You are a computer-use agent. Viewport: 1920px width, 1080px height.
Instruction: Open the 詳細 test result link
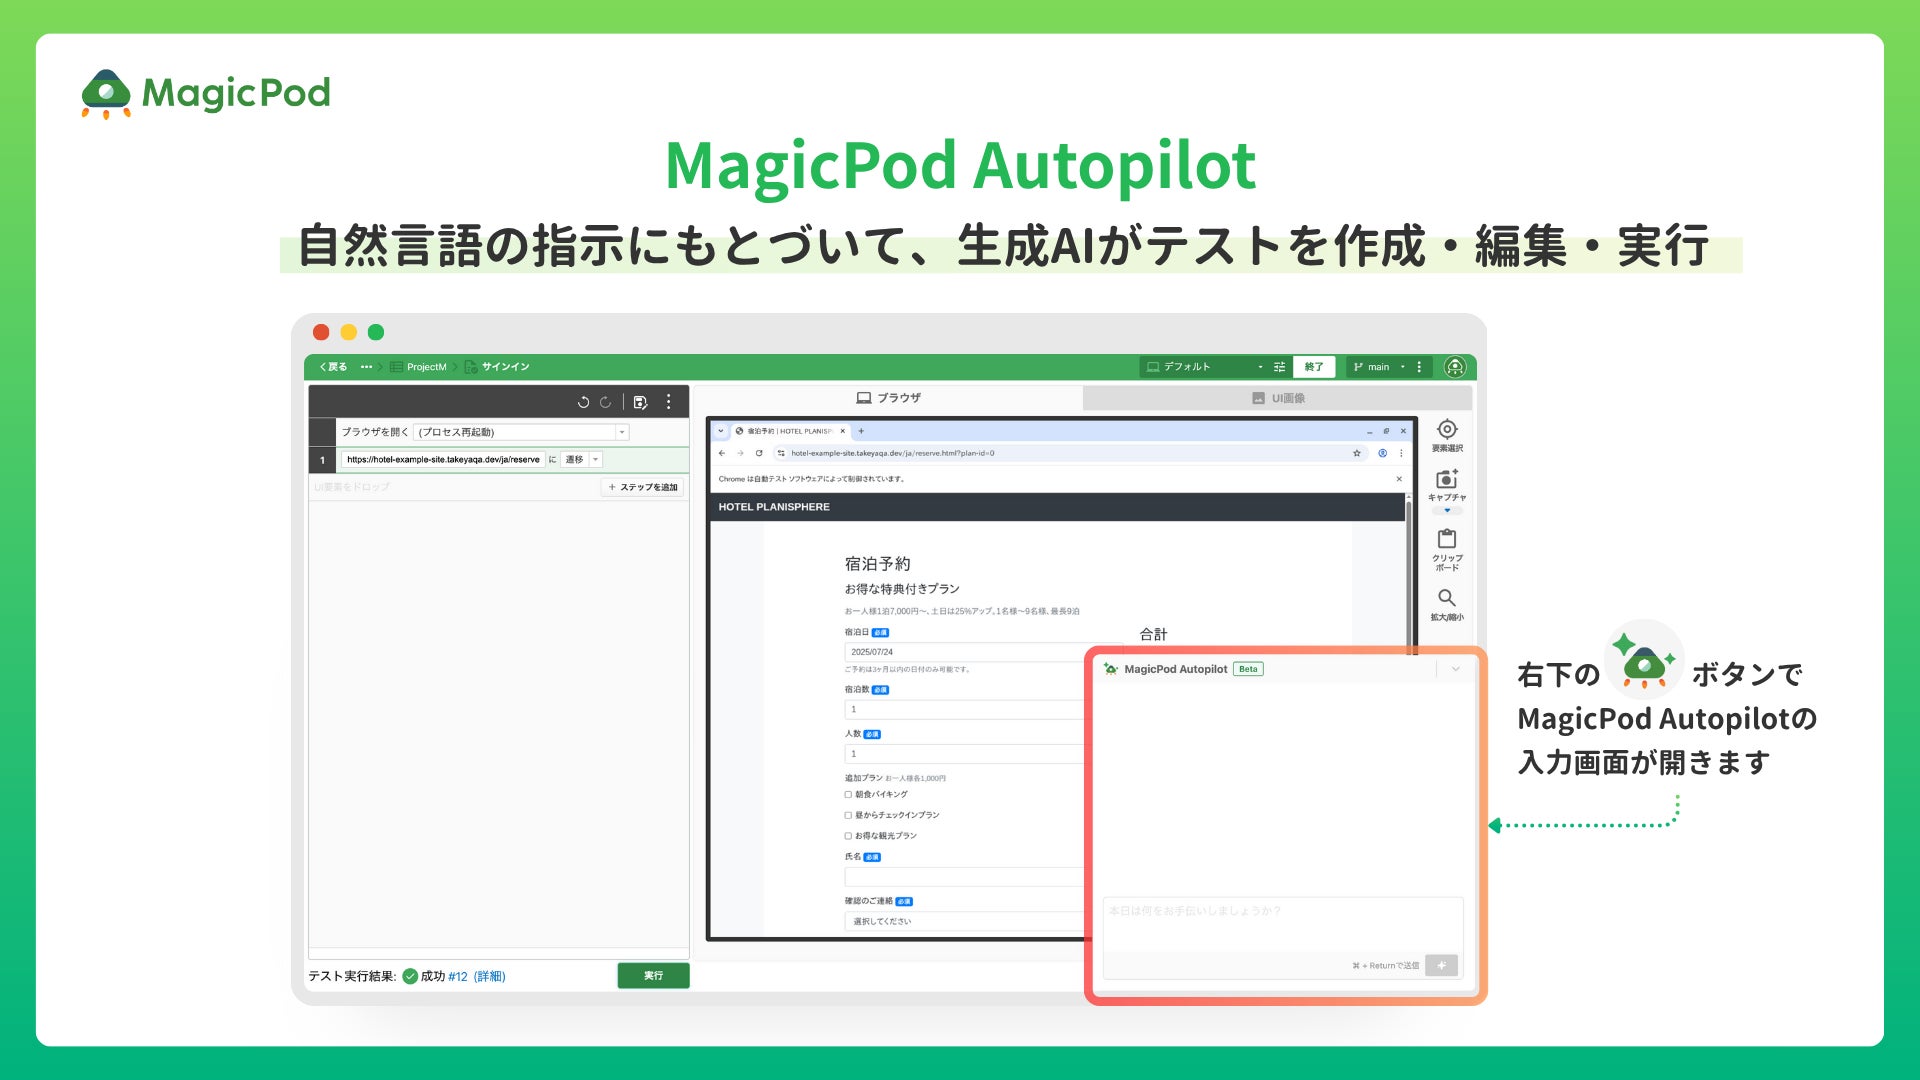(x=490, y=976)
